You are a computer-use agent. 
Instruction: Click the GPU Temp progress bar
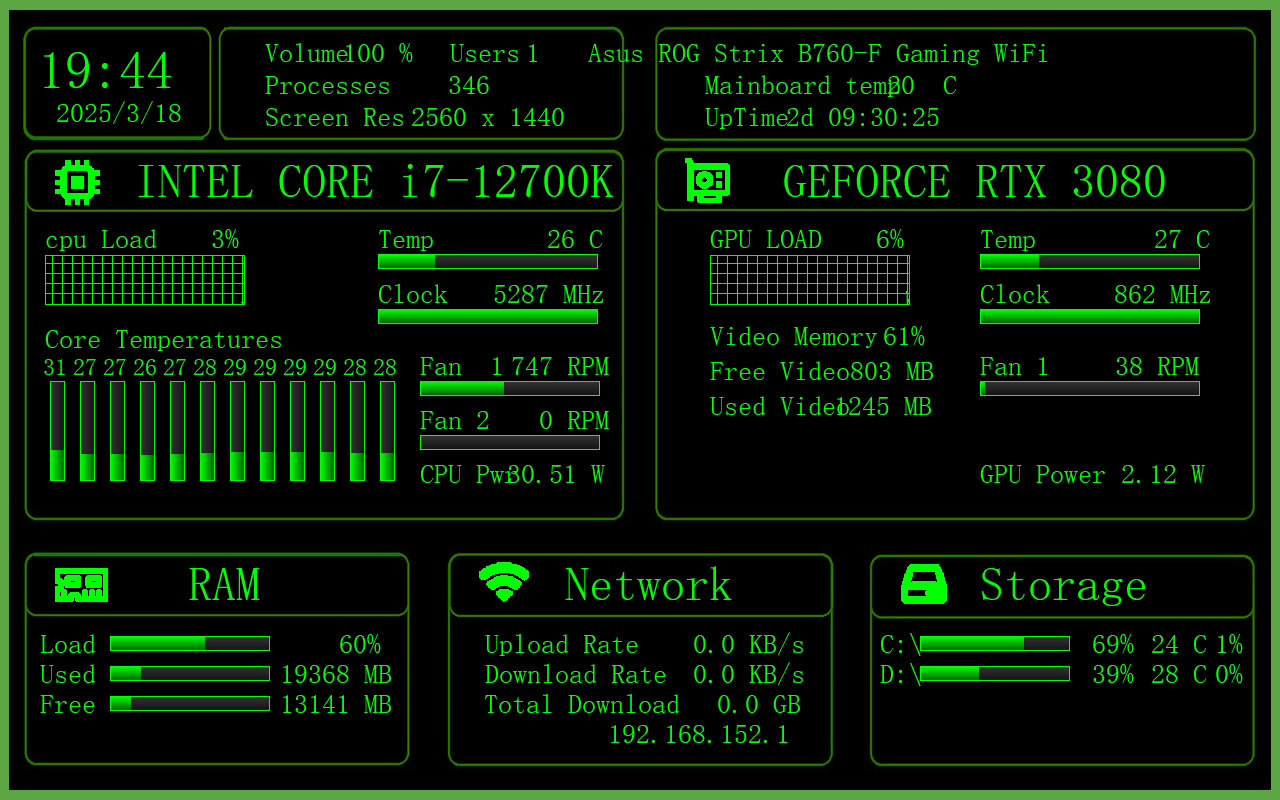pos(1089,262)
